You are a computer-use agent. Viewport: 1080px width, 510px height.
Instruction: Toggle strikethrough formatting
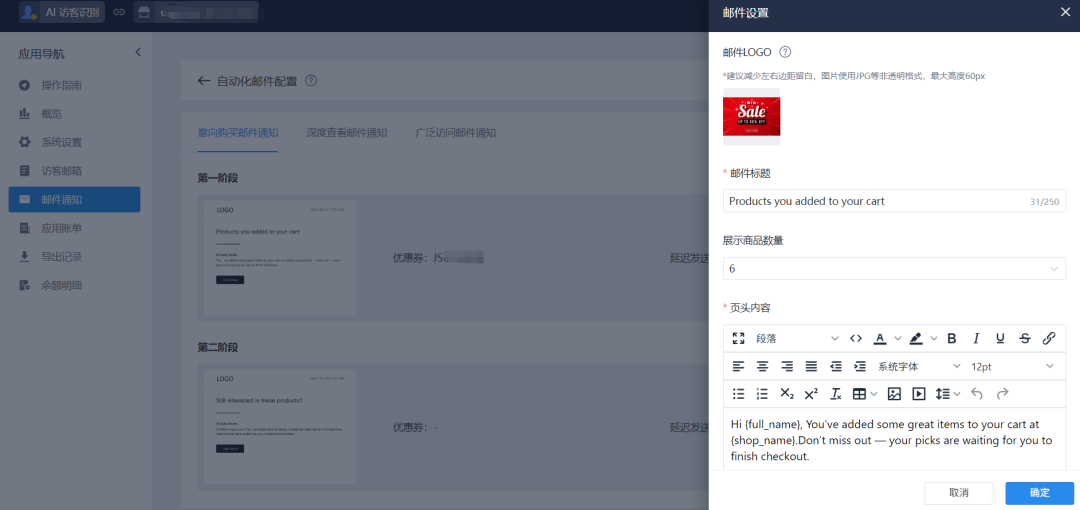1025,338
